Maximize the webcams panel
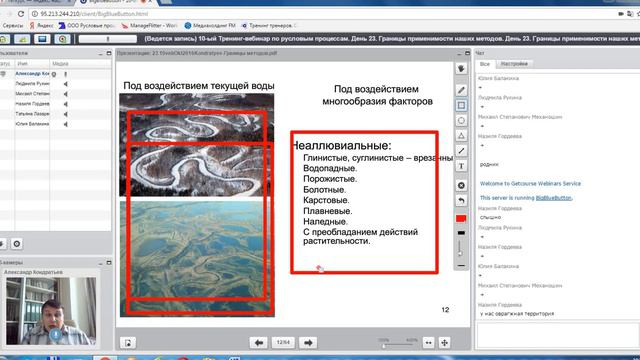 click(109, 263)
